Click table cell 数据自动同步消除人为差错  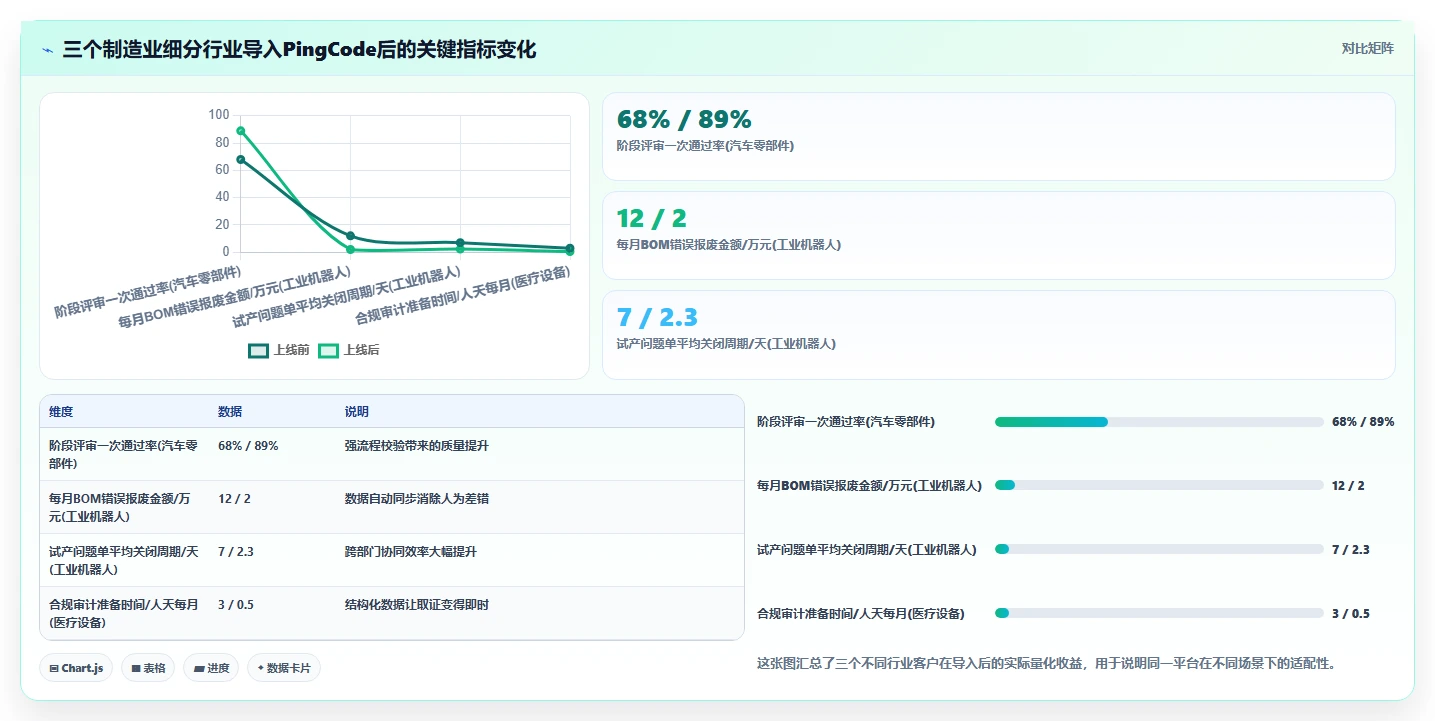(x=417, y=498)
